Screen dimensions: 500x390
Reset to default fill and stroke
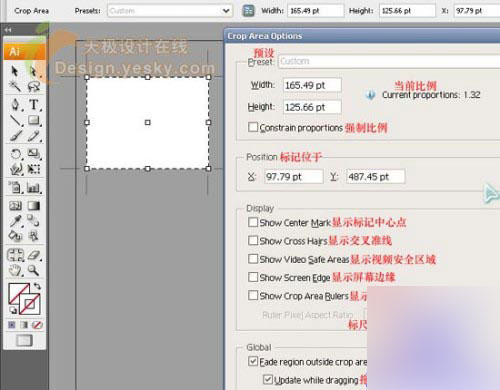(x=13, y=311)
